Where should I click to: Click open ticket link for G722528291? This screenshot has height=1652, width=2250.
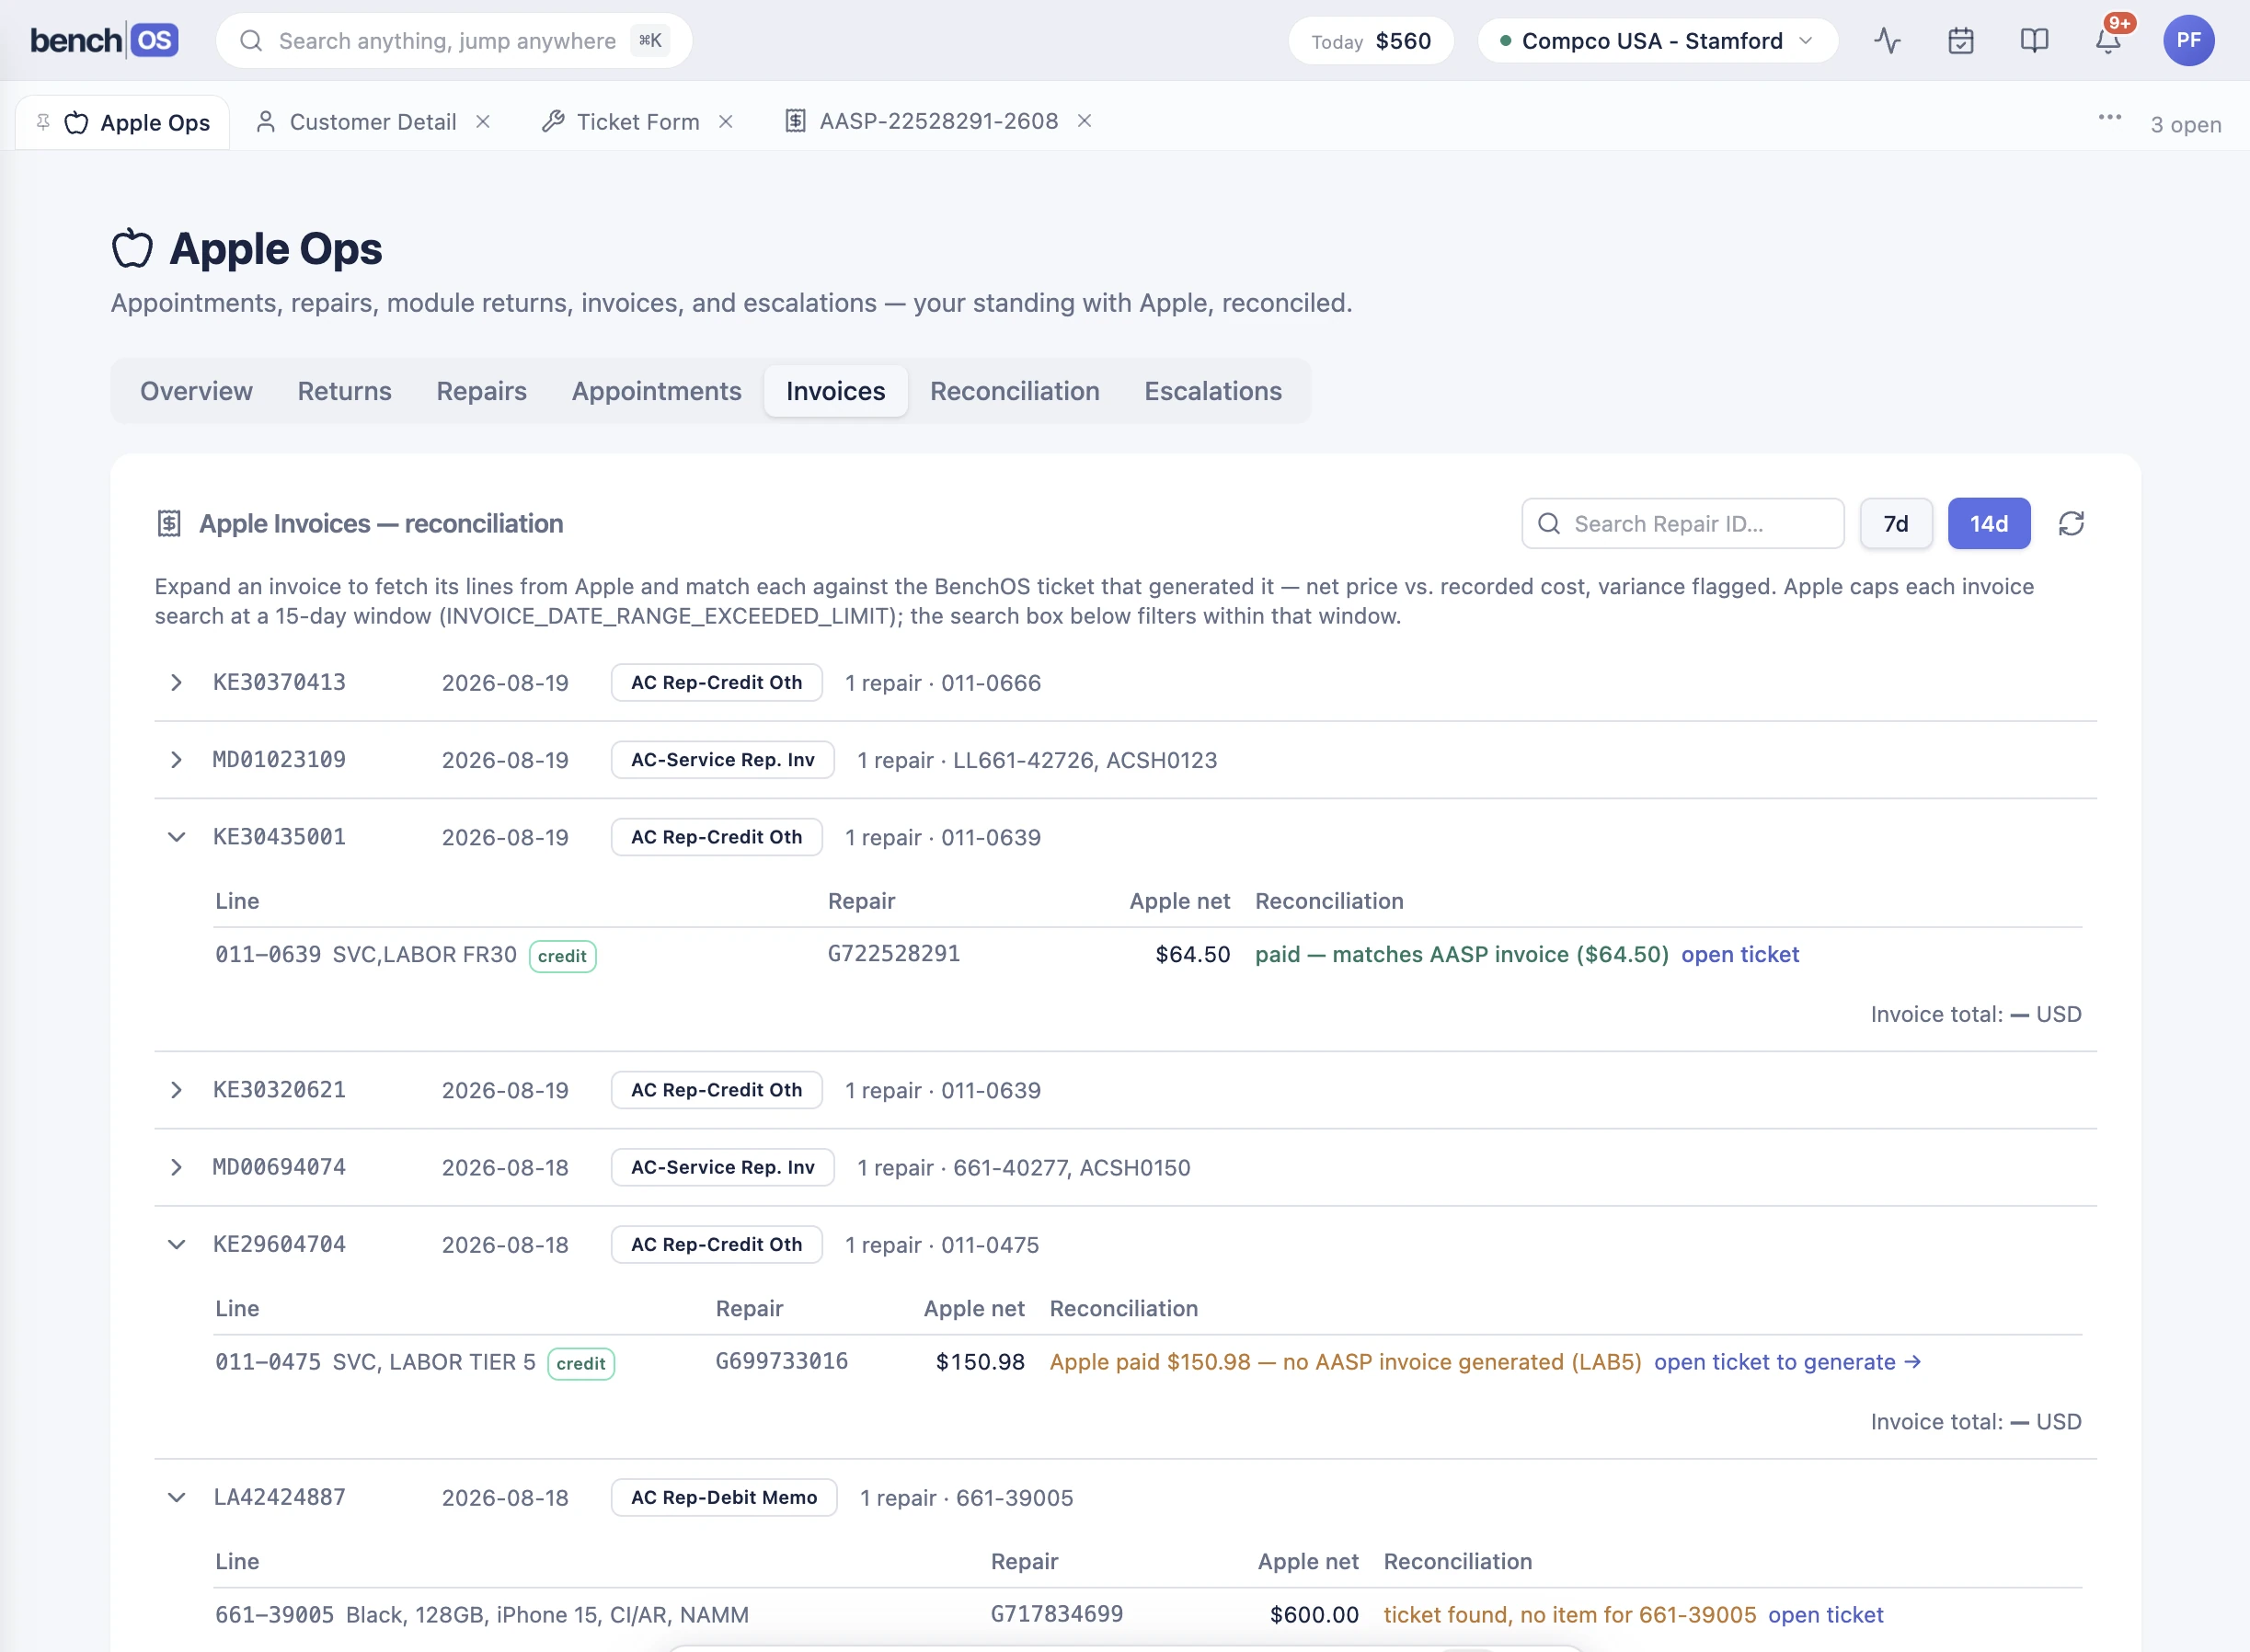point(1739,954)
